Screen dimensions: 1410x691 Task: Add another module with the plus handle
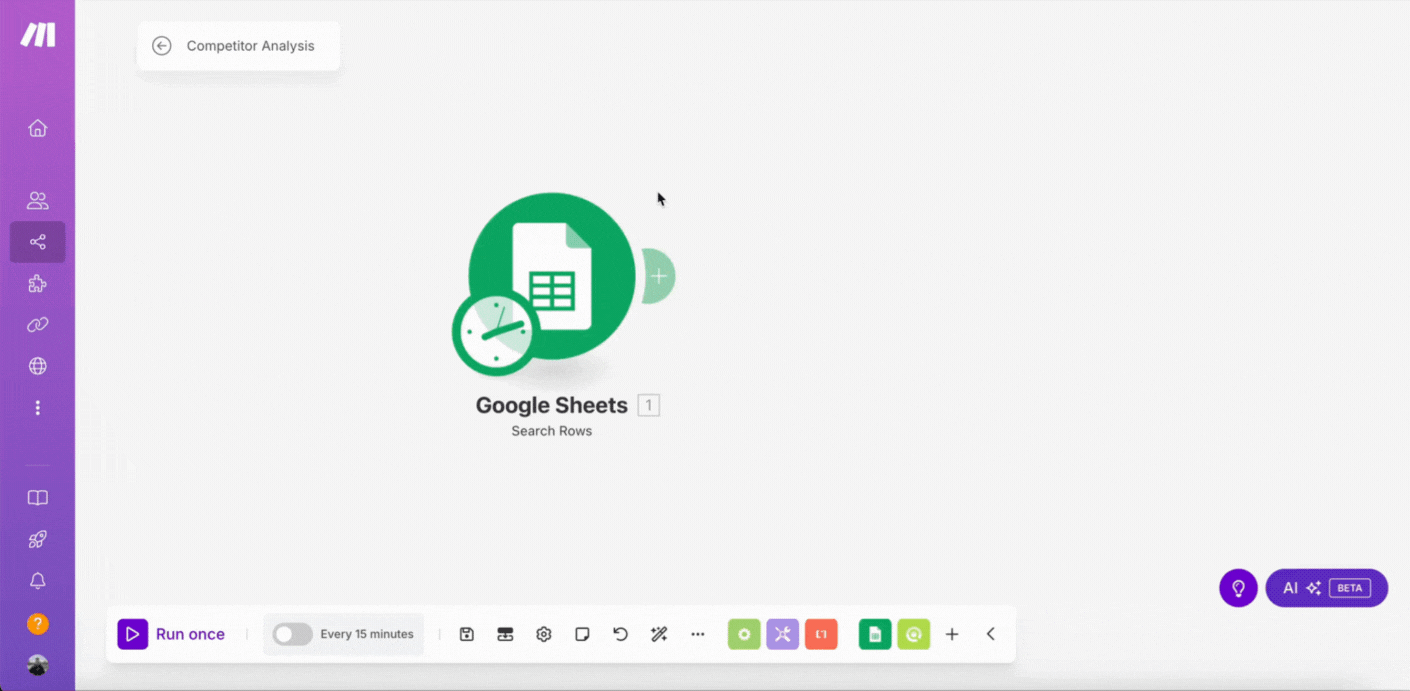click(x=658, y=276)
